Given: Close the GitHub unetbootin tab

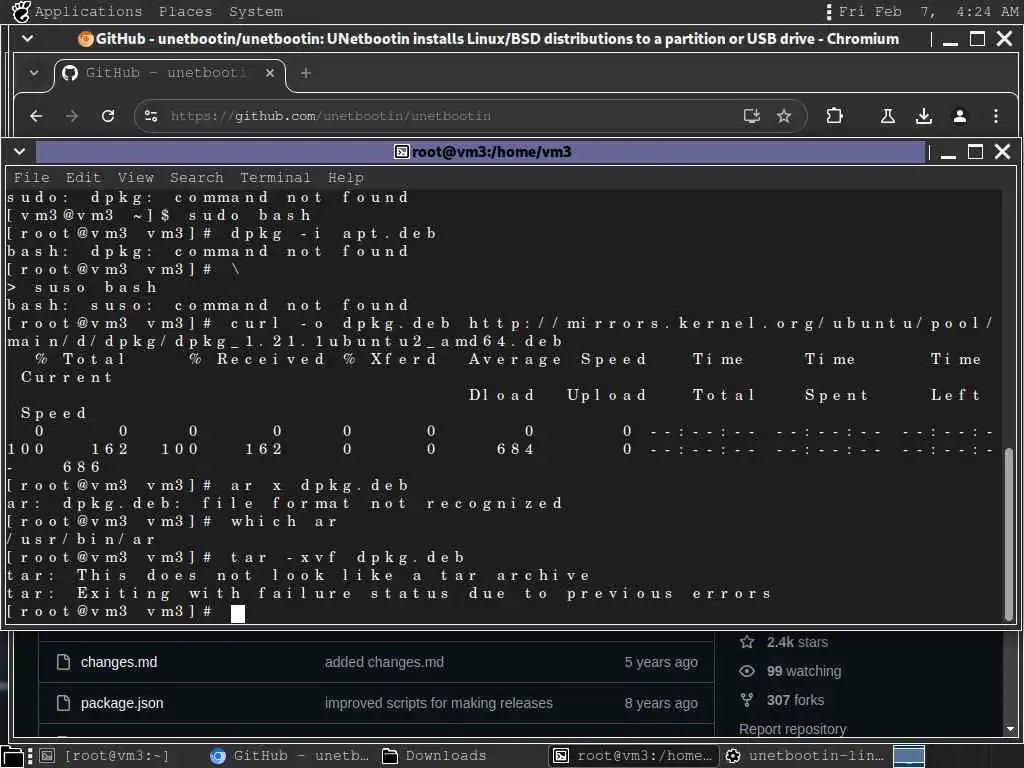Looking at the screenshot, I should (270, 73).
